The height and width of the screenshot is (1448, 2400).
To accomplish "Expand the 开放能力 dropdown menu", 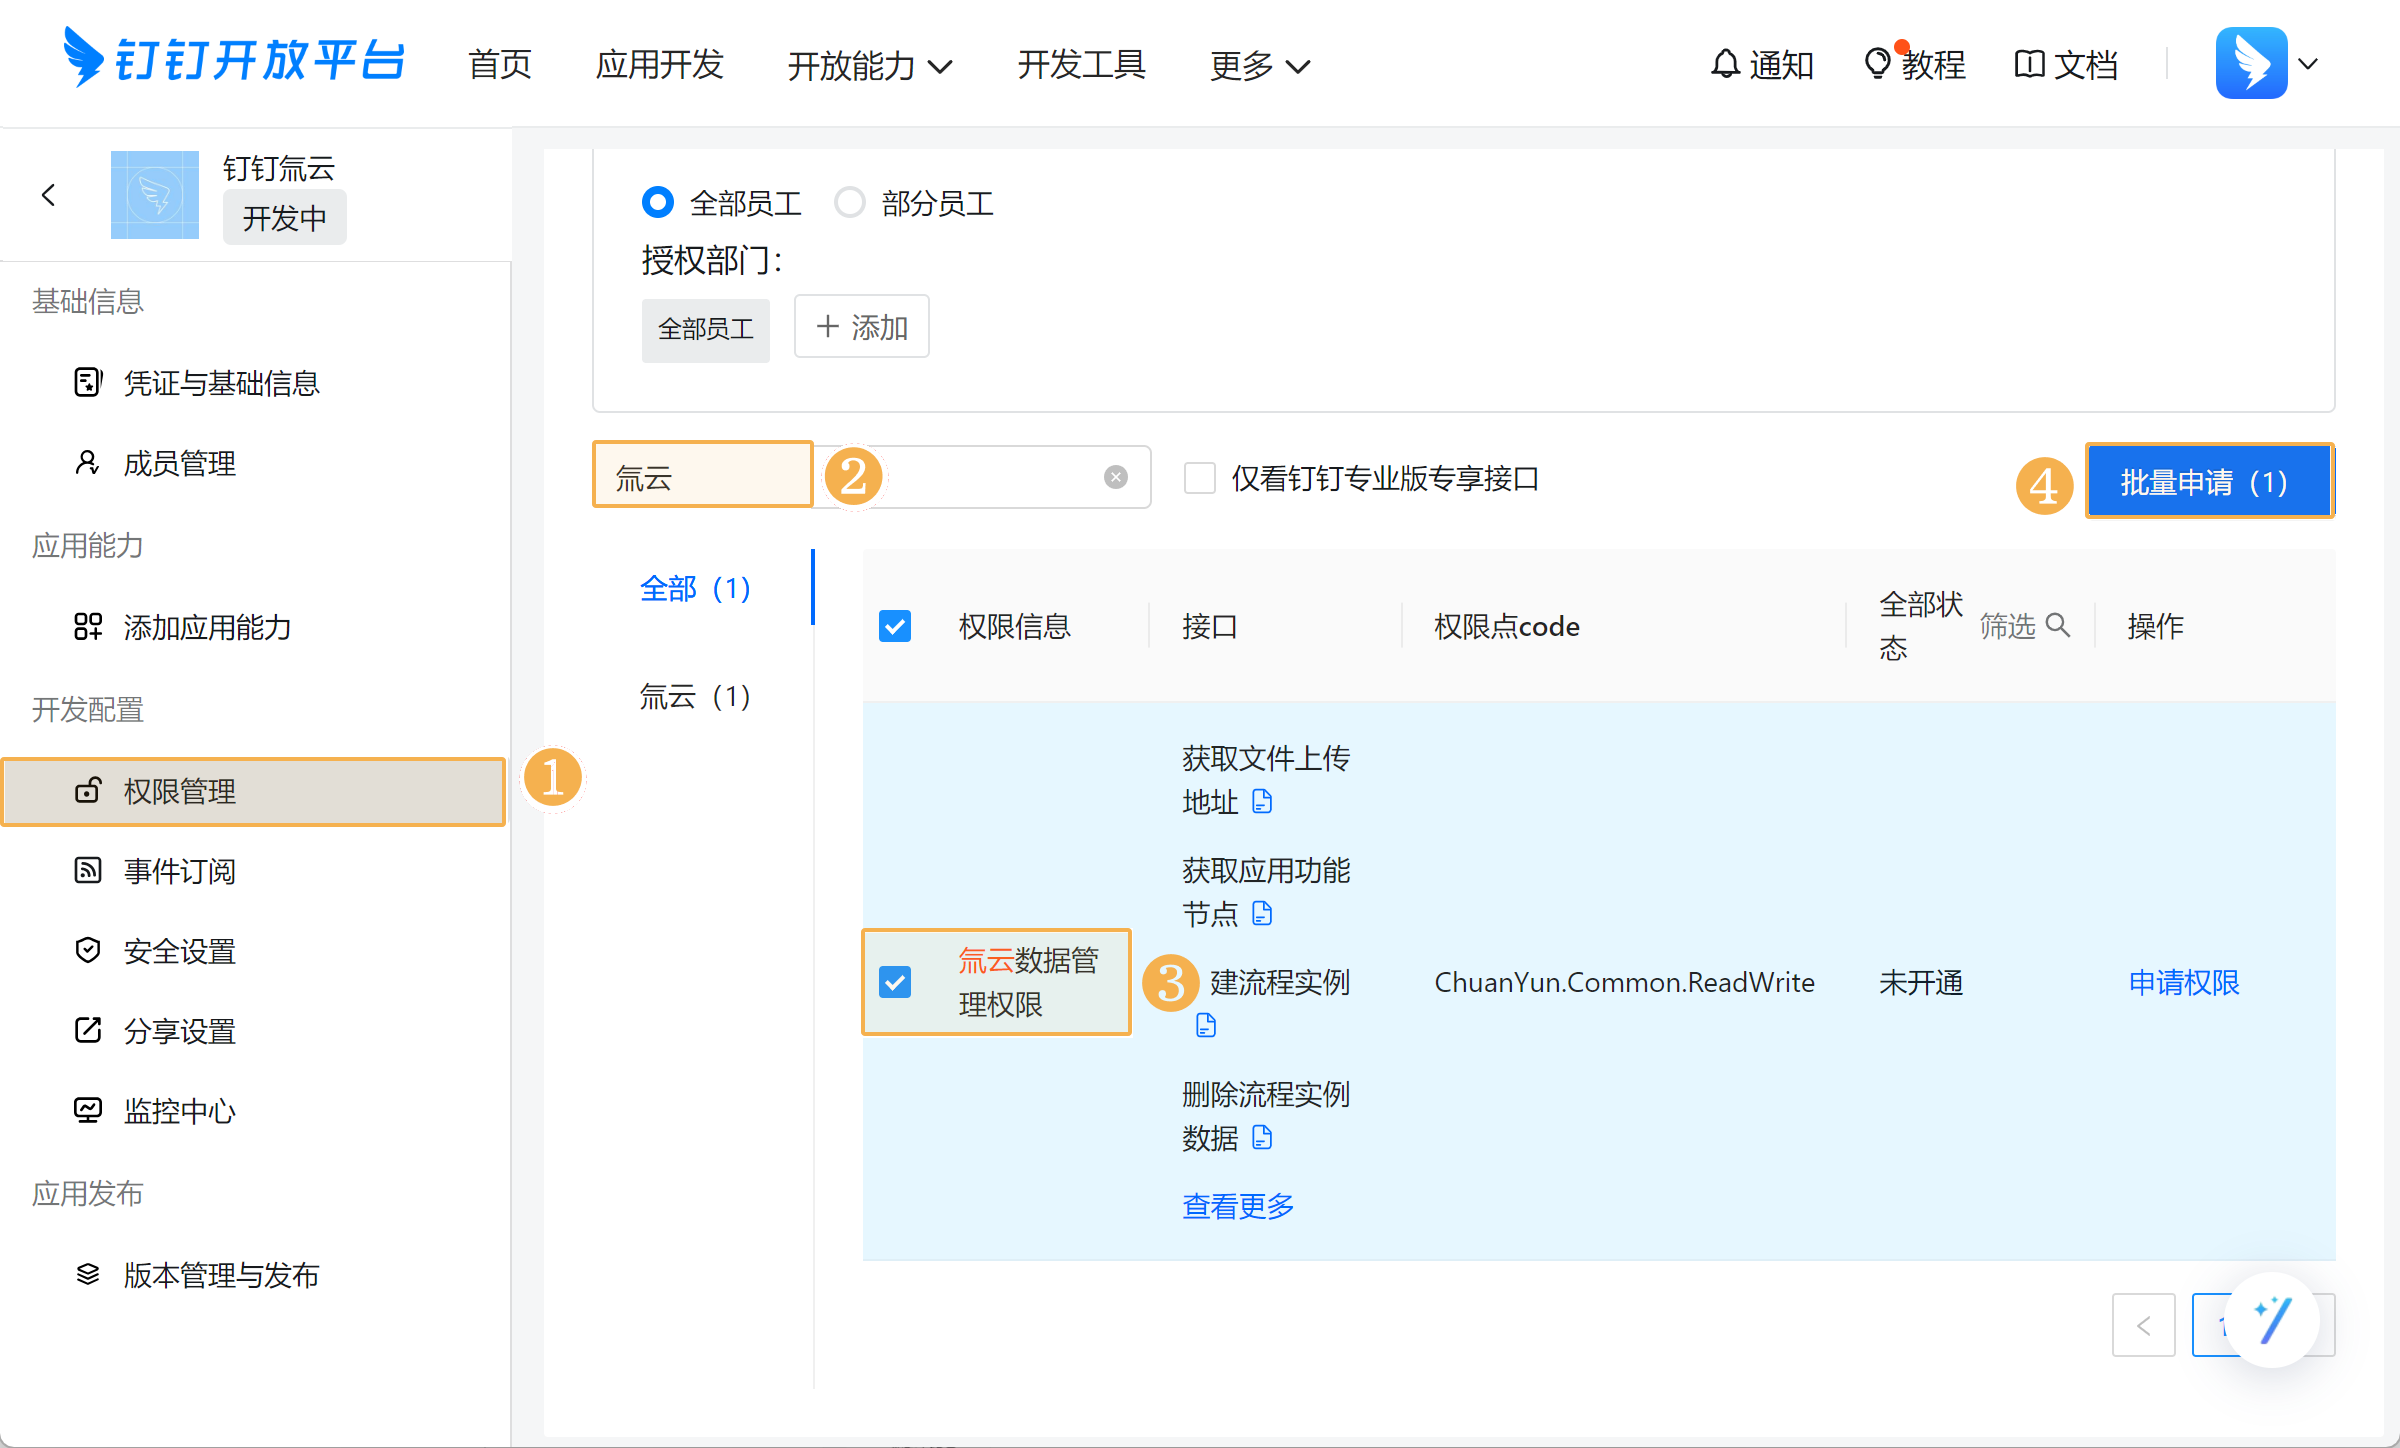I will coord(869,66).
